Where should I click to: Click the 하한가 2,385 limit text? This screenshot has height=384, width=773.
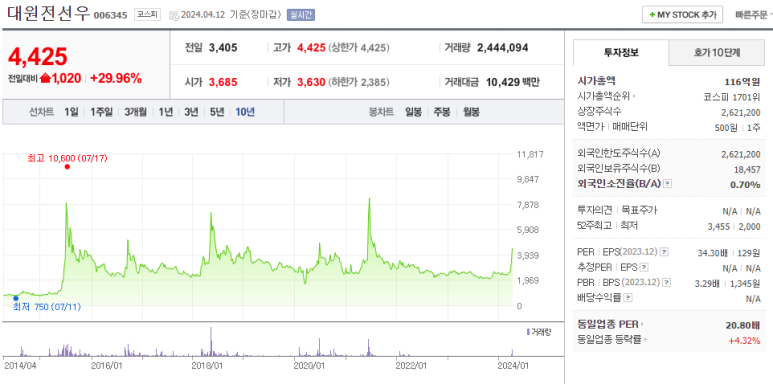pos(358,82)
